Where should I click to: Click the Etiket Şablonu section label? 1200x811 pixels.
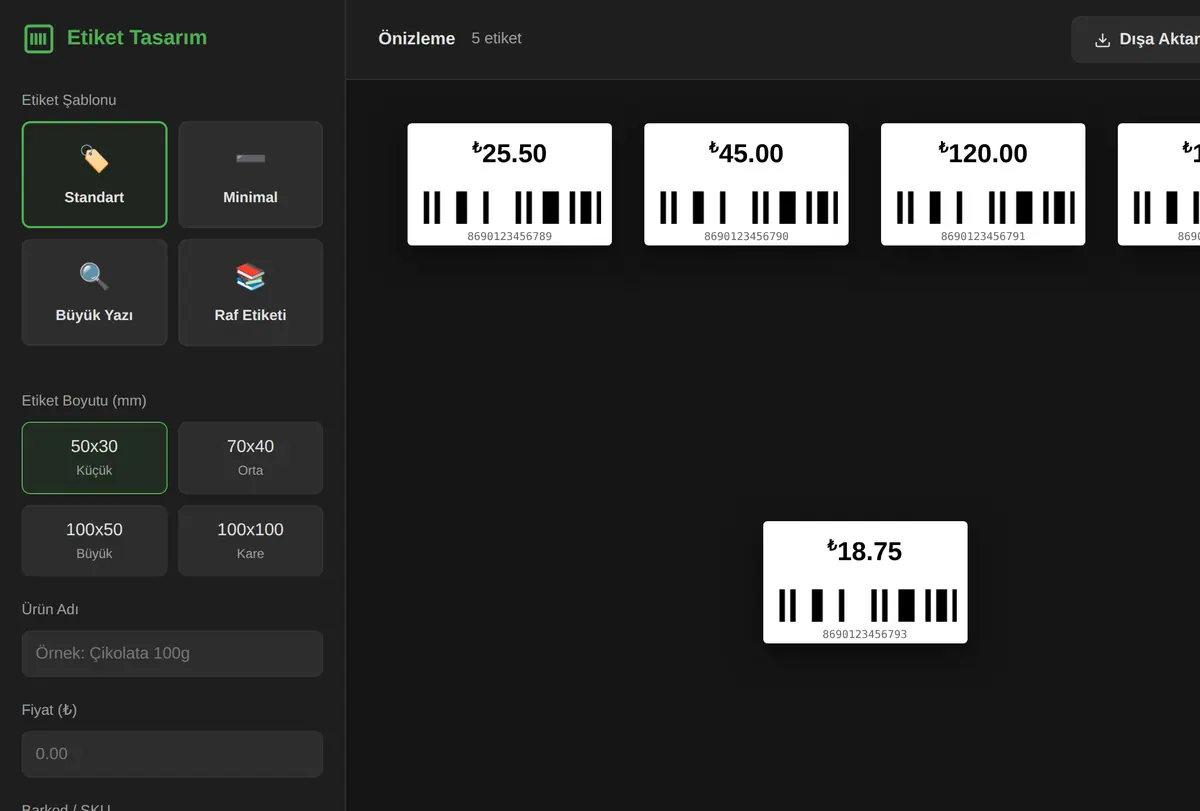(69, 100)
